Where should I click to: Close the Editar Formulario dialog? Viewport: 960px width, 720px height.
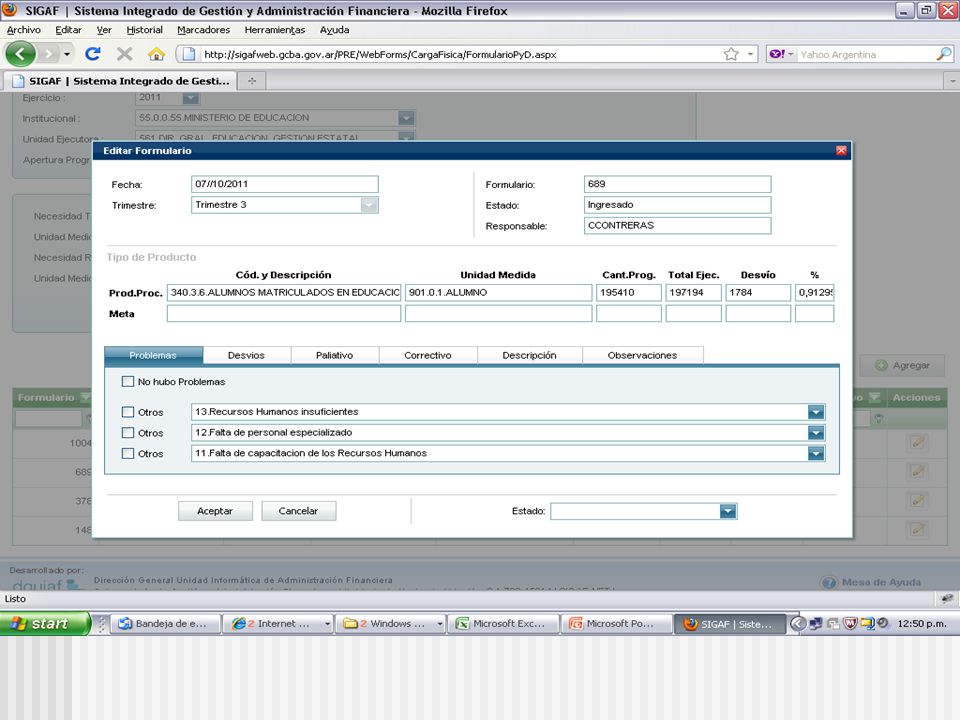(841, 151)
